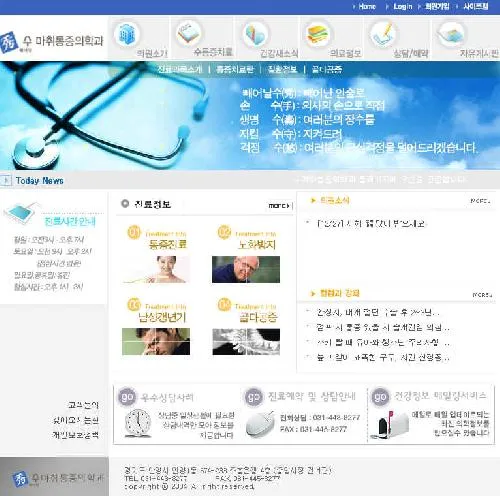The height and width of the screenshot is (496, 500).
Task: Click the 통증진료 title text
Action: pyautogui.click(x=168, y=244)
